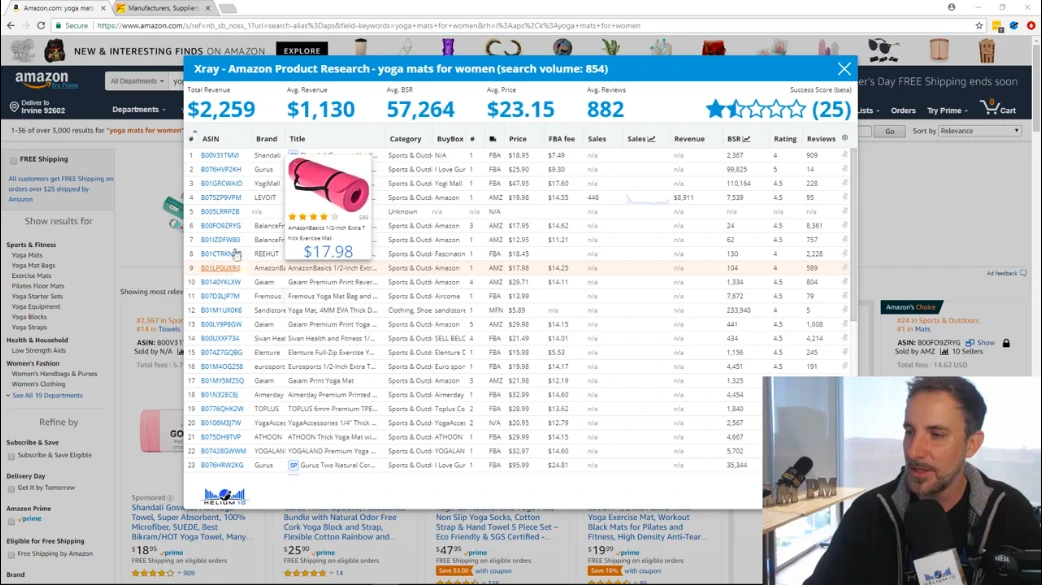Expand See All 19 Departments
The width and height of the screenshot is (1042, 585).
pyautogui.click(x=45, y=396)
